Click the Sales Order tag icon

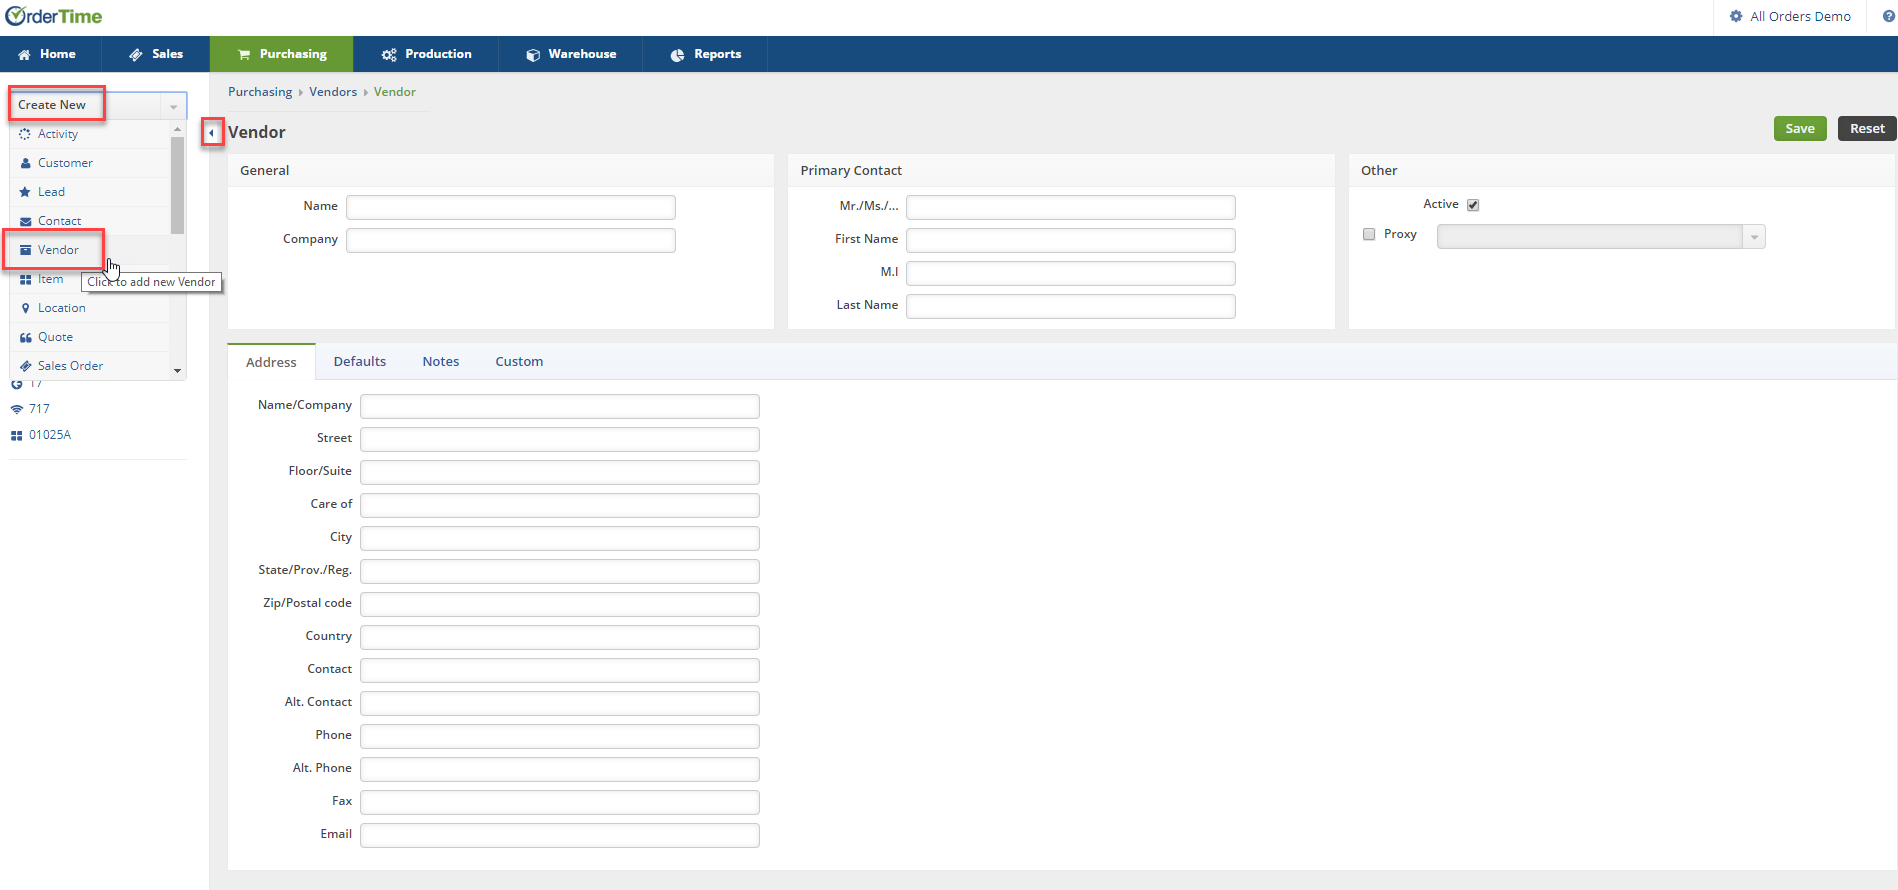(x=25, y=366)
